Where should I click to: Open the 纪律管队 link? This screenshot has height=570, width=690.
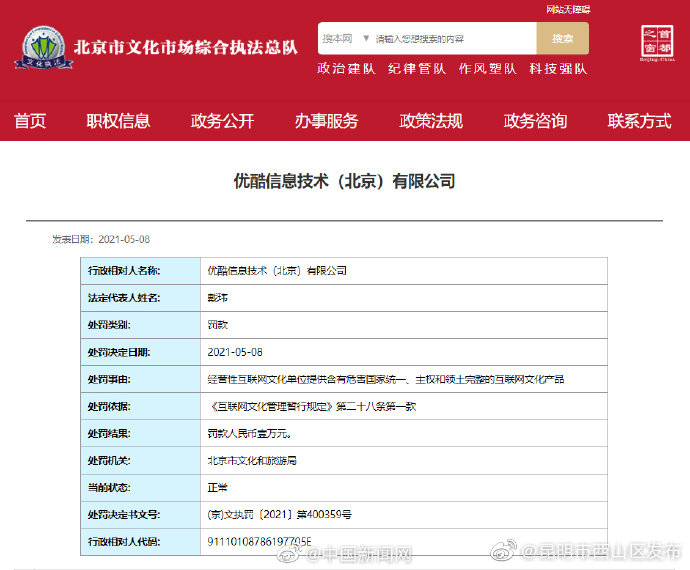417,69
